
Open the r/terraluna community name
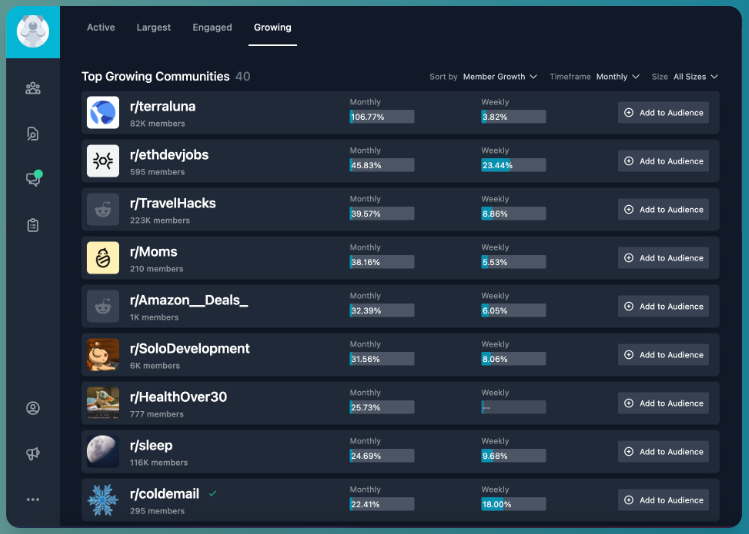162,106
